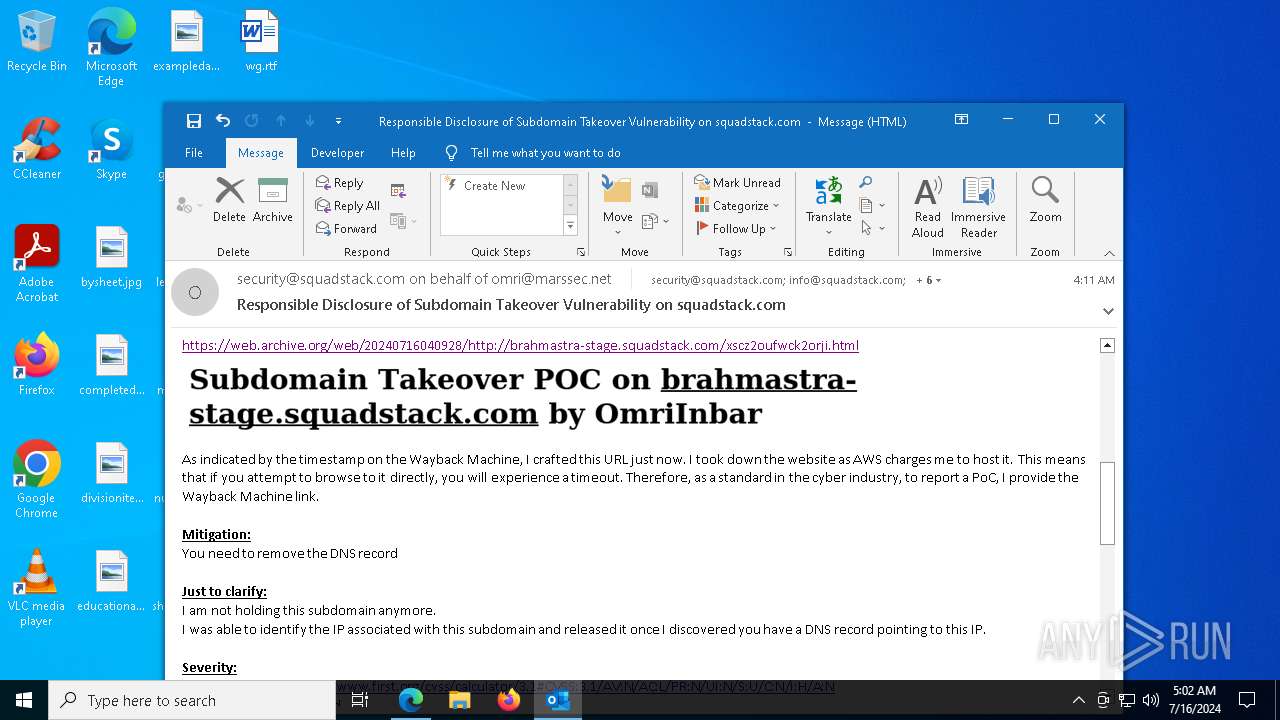Forward this email

[346, 229]
